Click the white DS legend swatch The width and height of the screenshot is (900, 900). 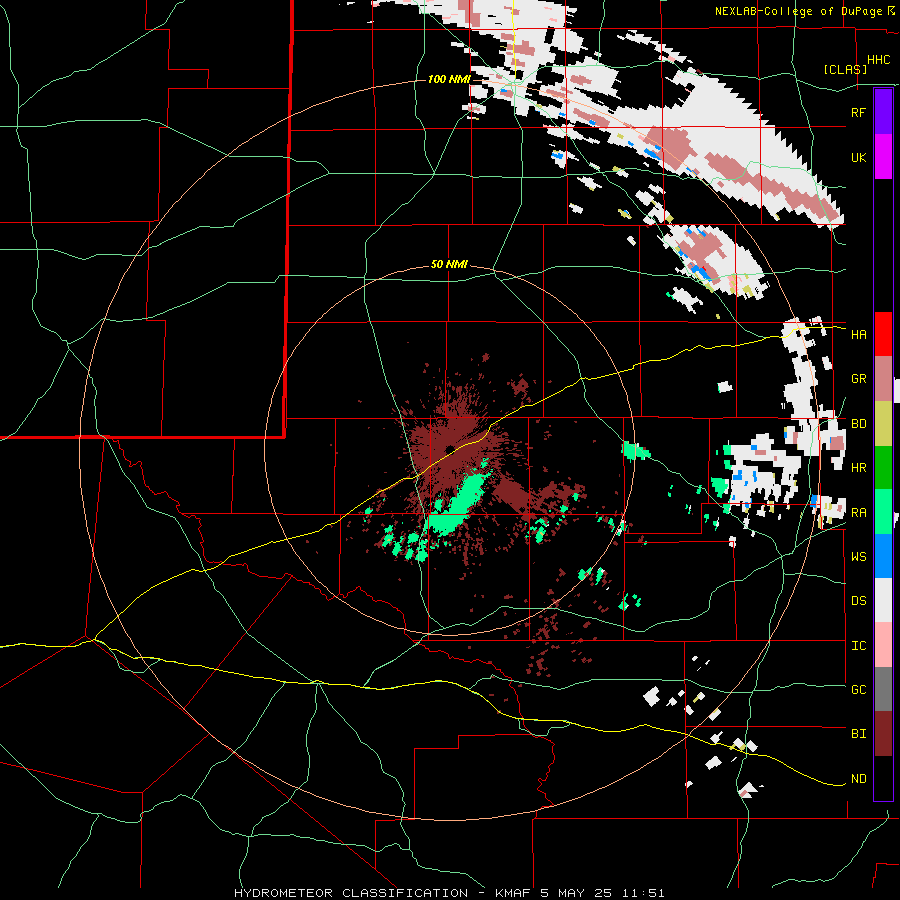(883, 600)
